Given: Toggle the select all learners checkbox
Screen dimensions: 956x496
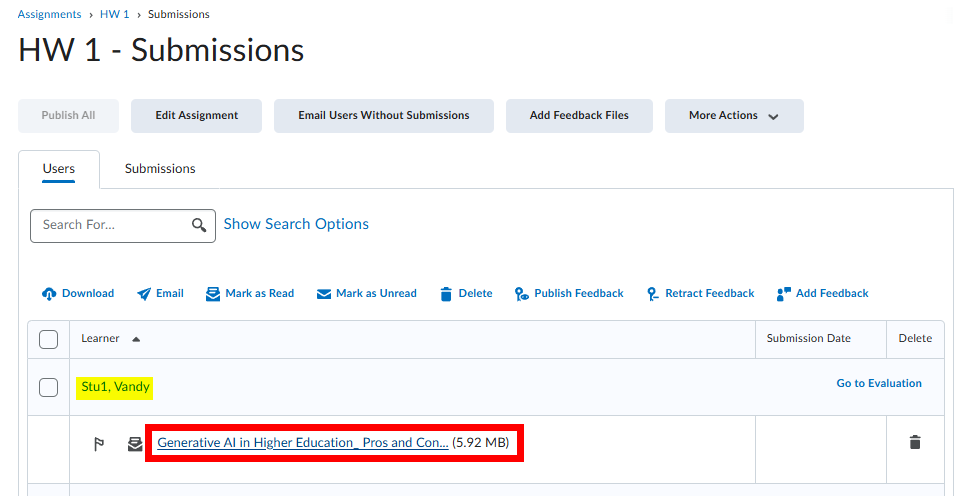Looking at the screenshot, I should (48, 339).
